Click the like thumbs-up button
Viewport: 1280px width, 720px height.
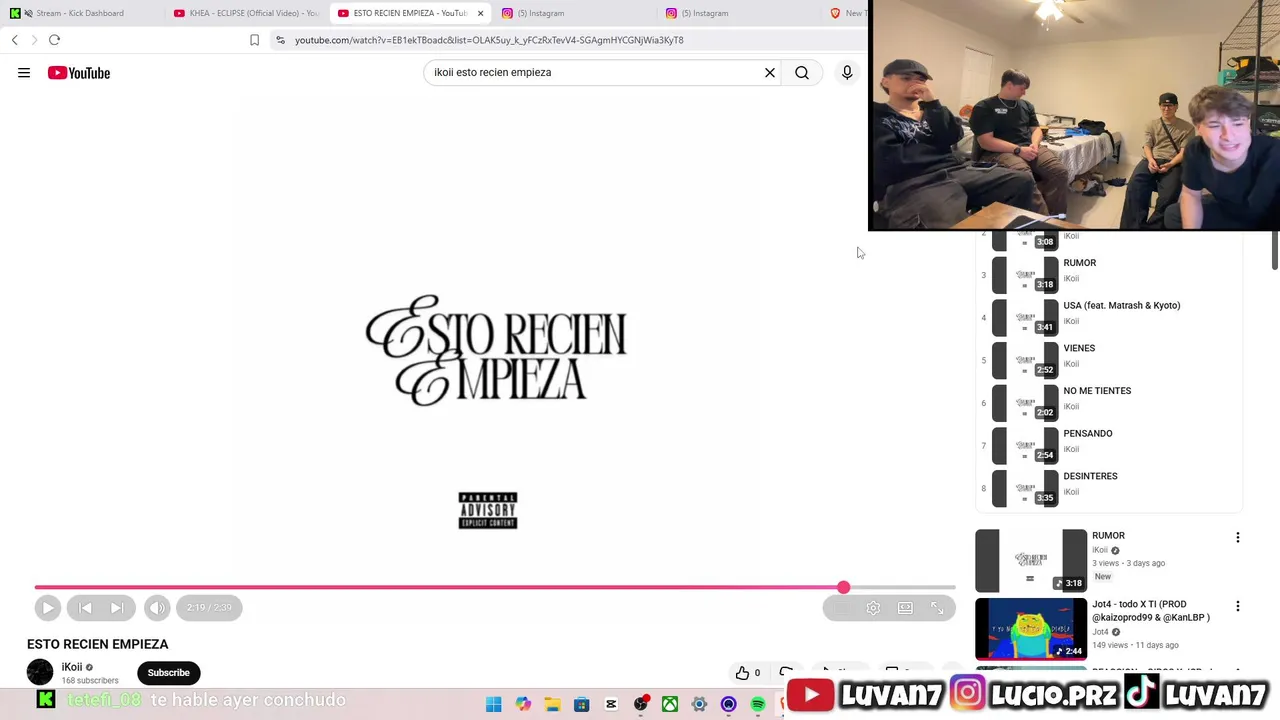point(748,673)
